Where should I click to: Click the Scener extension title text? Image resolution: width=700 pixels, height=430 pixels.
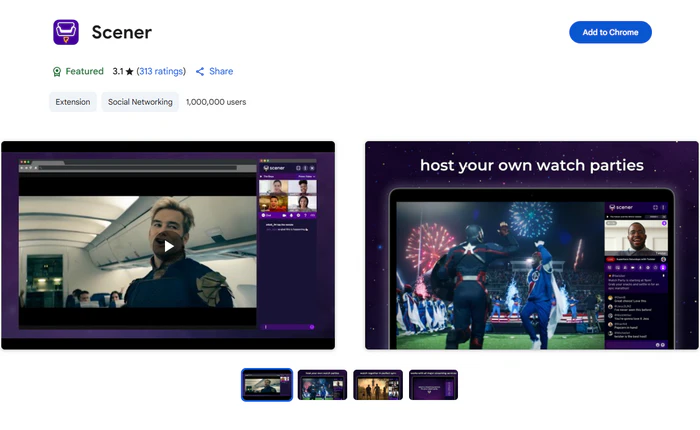coord(122,32)
